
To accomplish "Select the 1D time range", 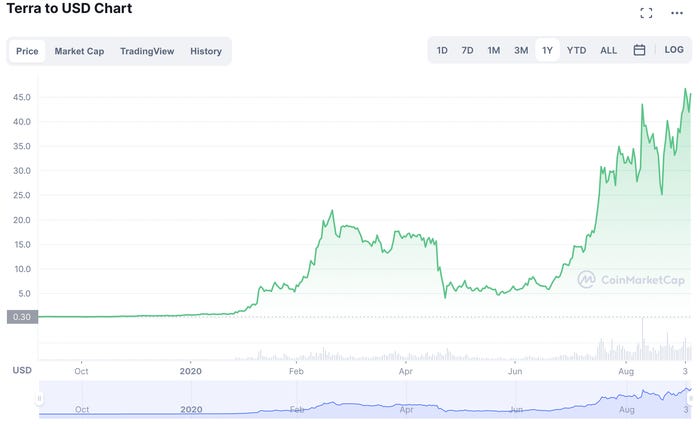I will click(442, 50).
